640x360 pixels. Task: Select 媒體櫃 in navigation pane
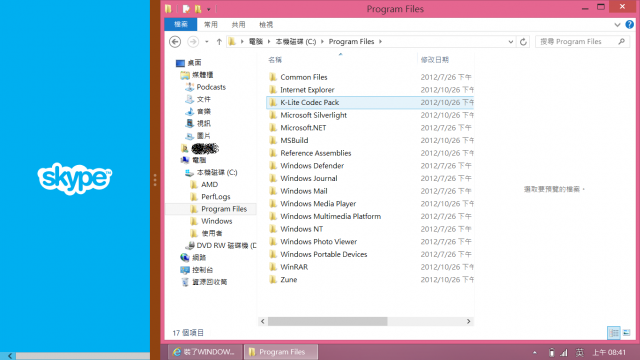click(197, 75)
